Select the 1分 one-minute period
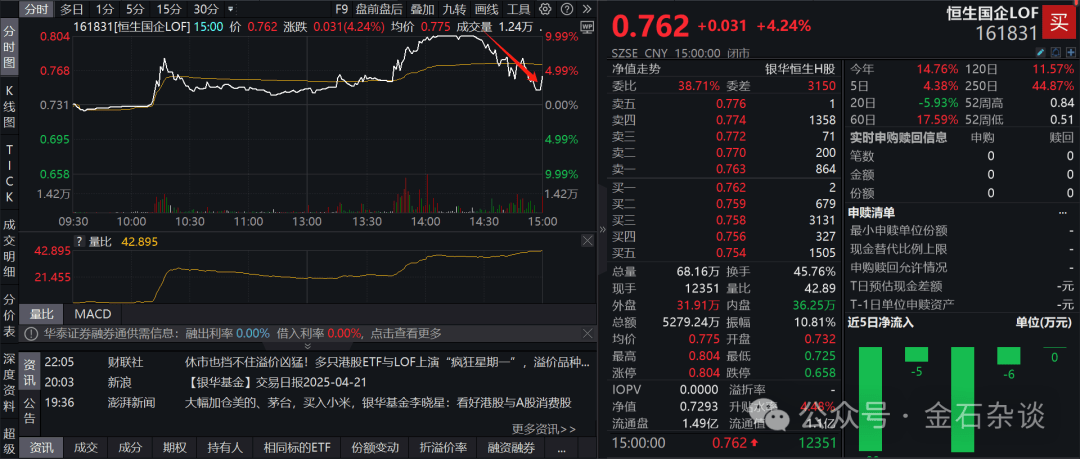1080x459 pixels. (105, 9)
